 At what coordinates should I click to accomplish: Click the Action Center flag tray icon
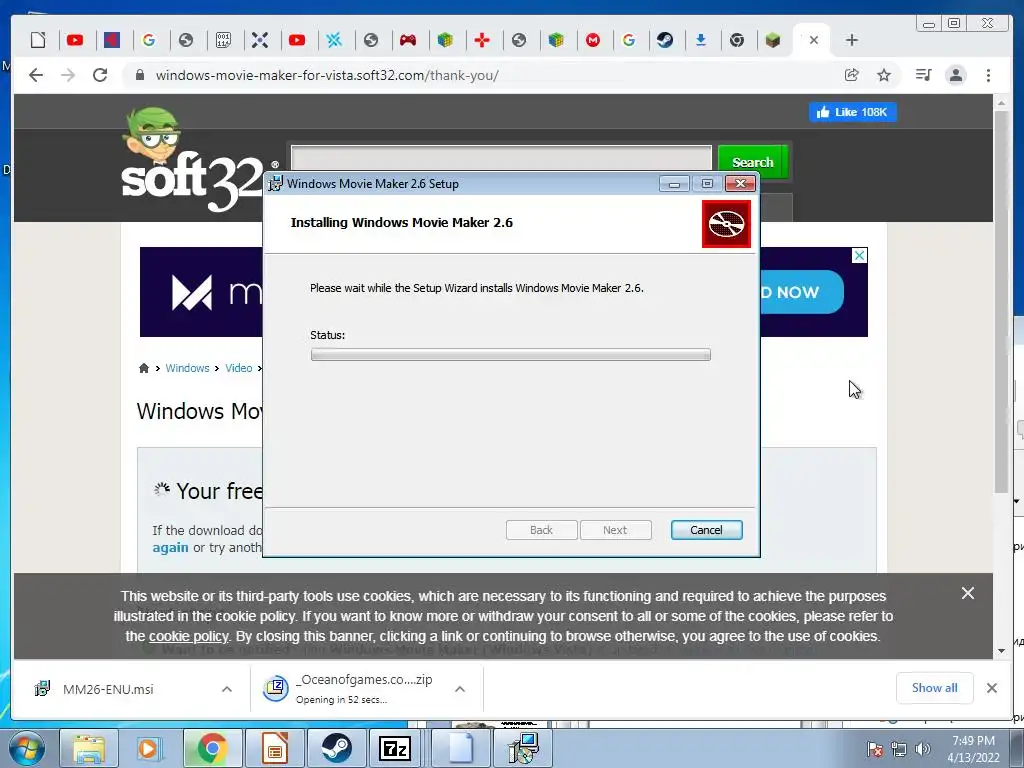click(x=874, y=749)
